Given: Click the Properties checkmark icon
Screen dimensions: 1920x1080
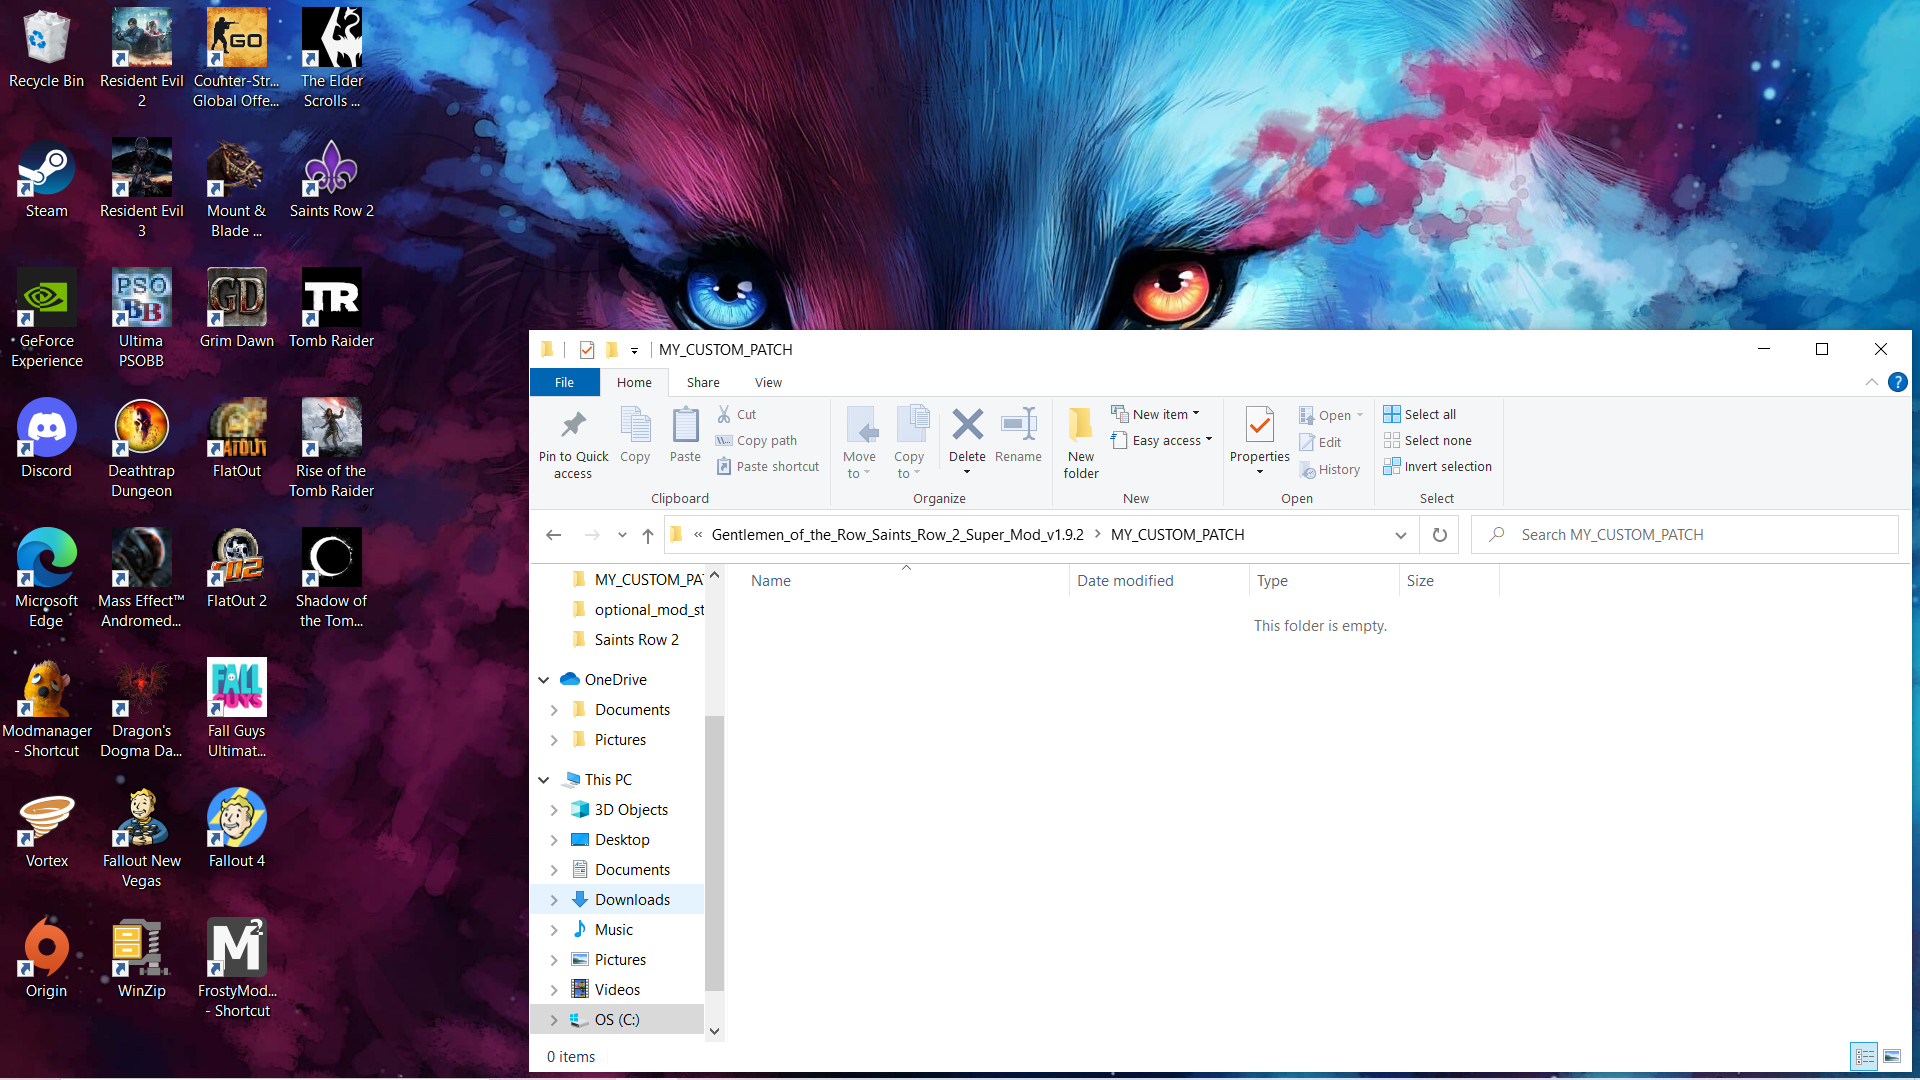Looking at the screenshot, I should click(x=1260, y=425).
